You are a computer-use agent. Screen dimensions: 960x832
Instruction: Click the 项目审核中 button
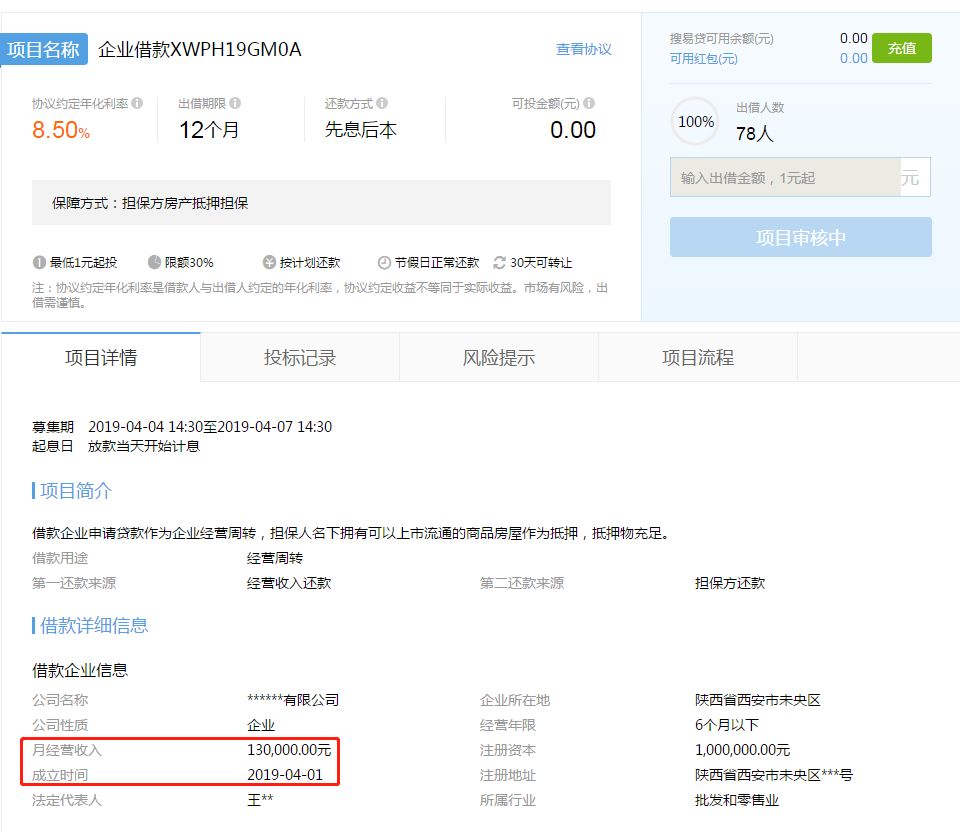tap(800, 237)
